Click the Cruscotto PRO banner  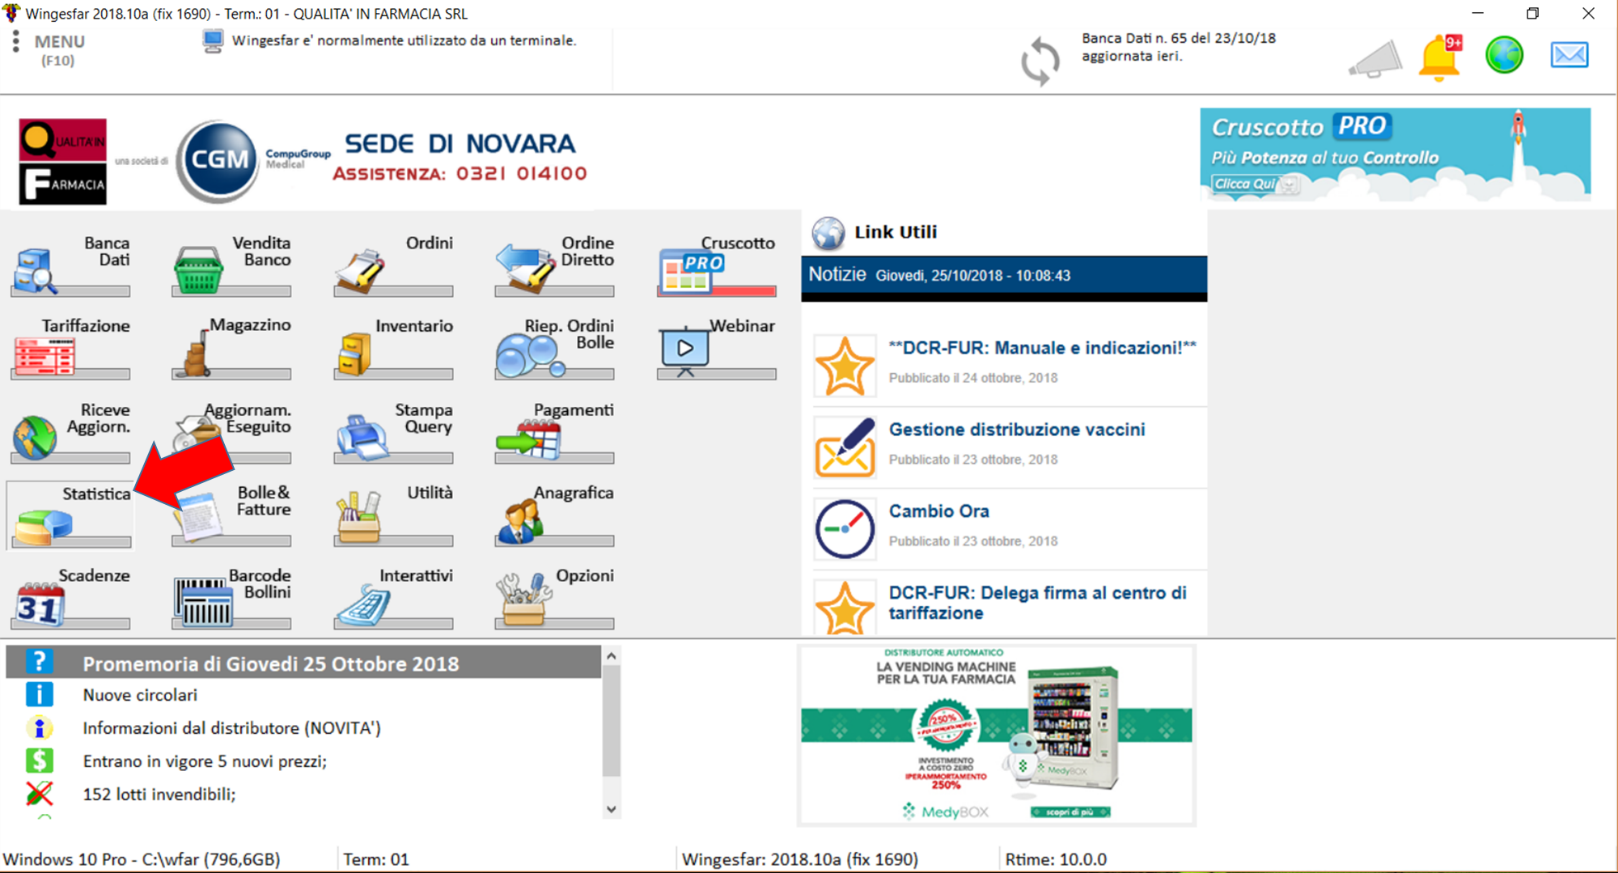pyautogui.click(x=1395, y=155)
